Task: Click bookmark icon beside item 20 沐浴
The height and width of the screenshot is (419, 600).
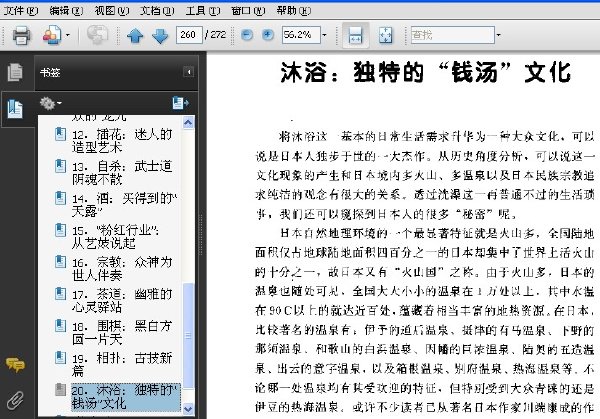Action: [60, 390]
